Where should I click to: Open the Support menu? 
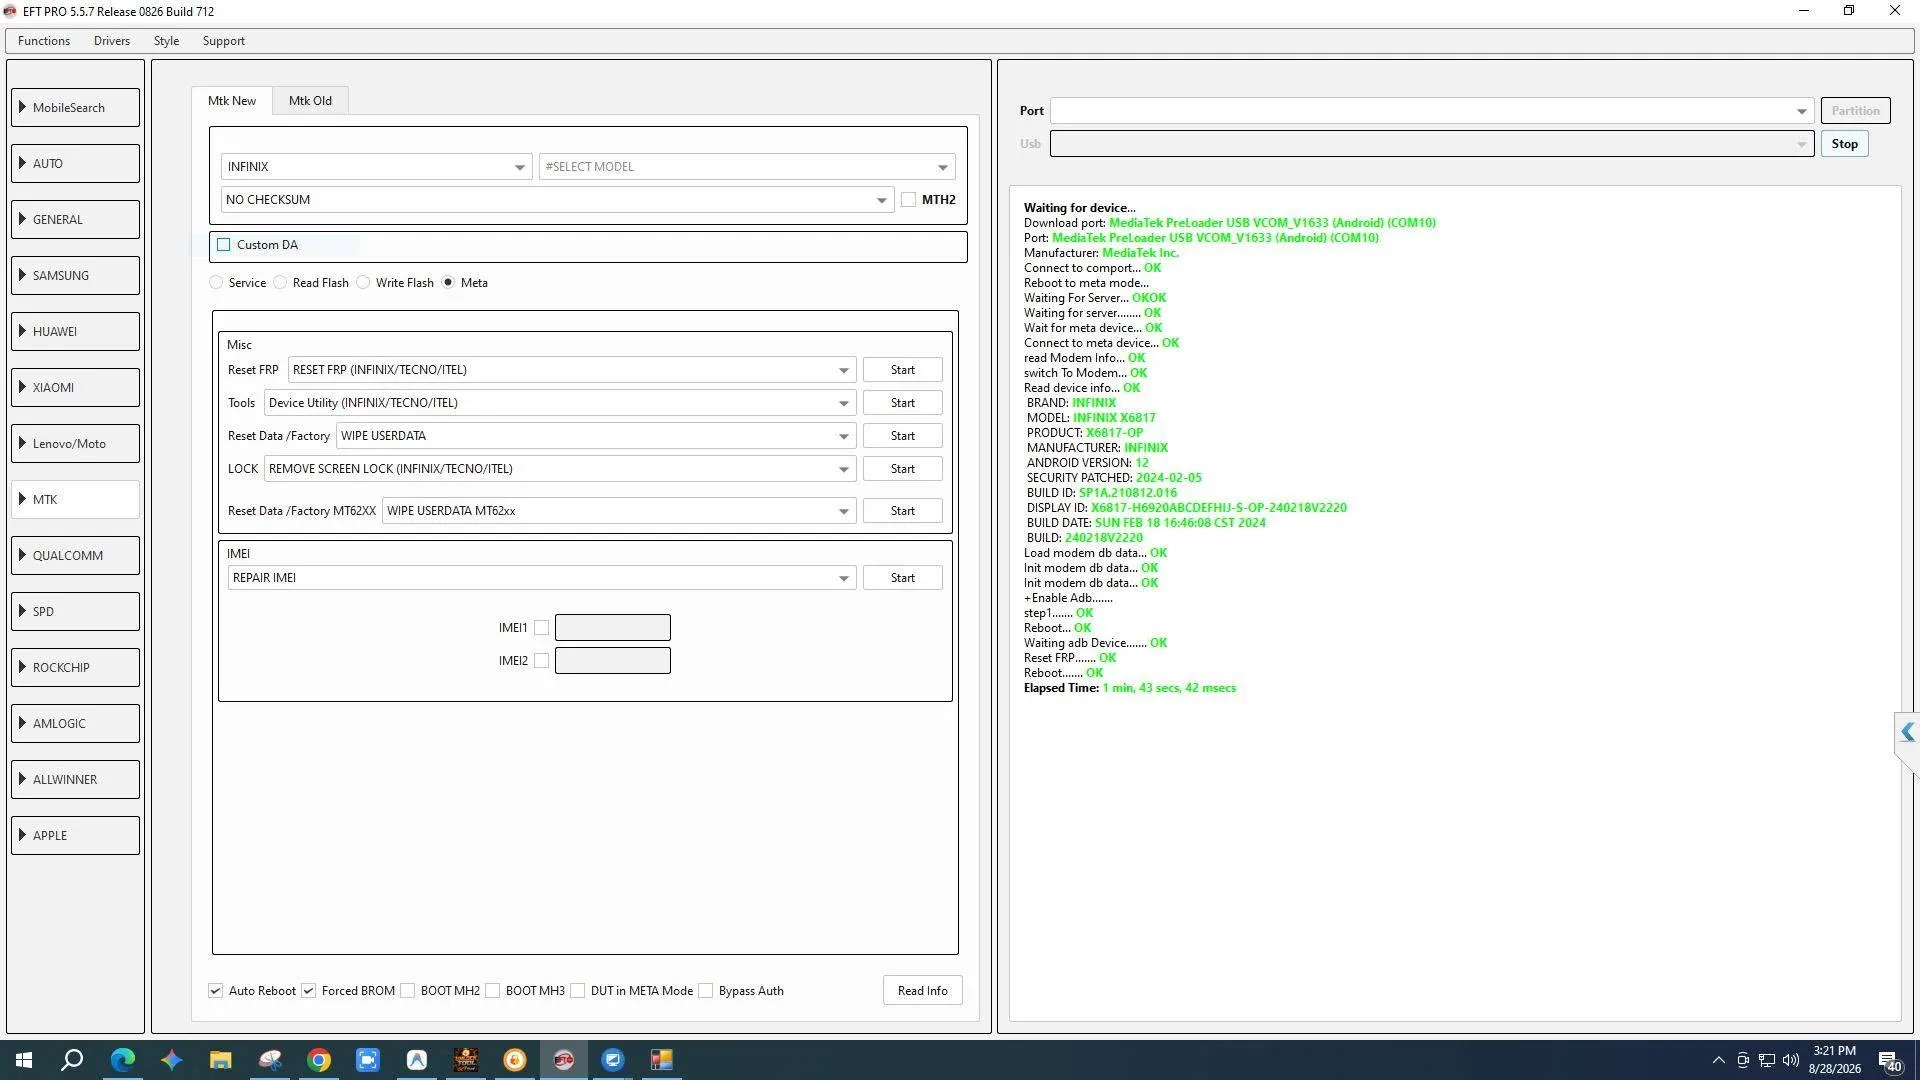pos(223,41)
